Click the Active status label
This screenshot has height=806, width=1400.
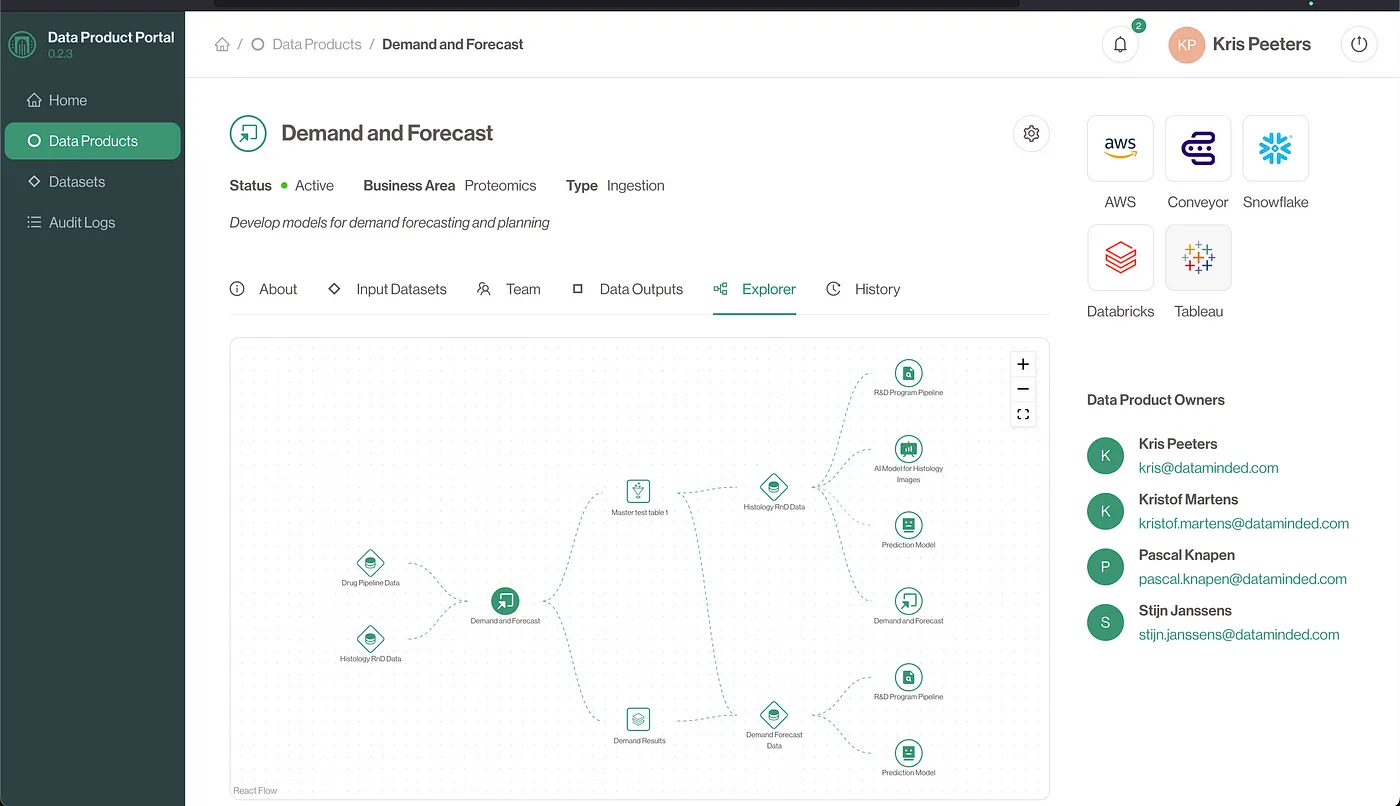coord(314,186)
